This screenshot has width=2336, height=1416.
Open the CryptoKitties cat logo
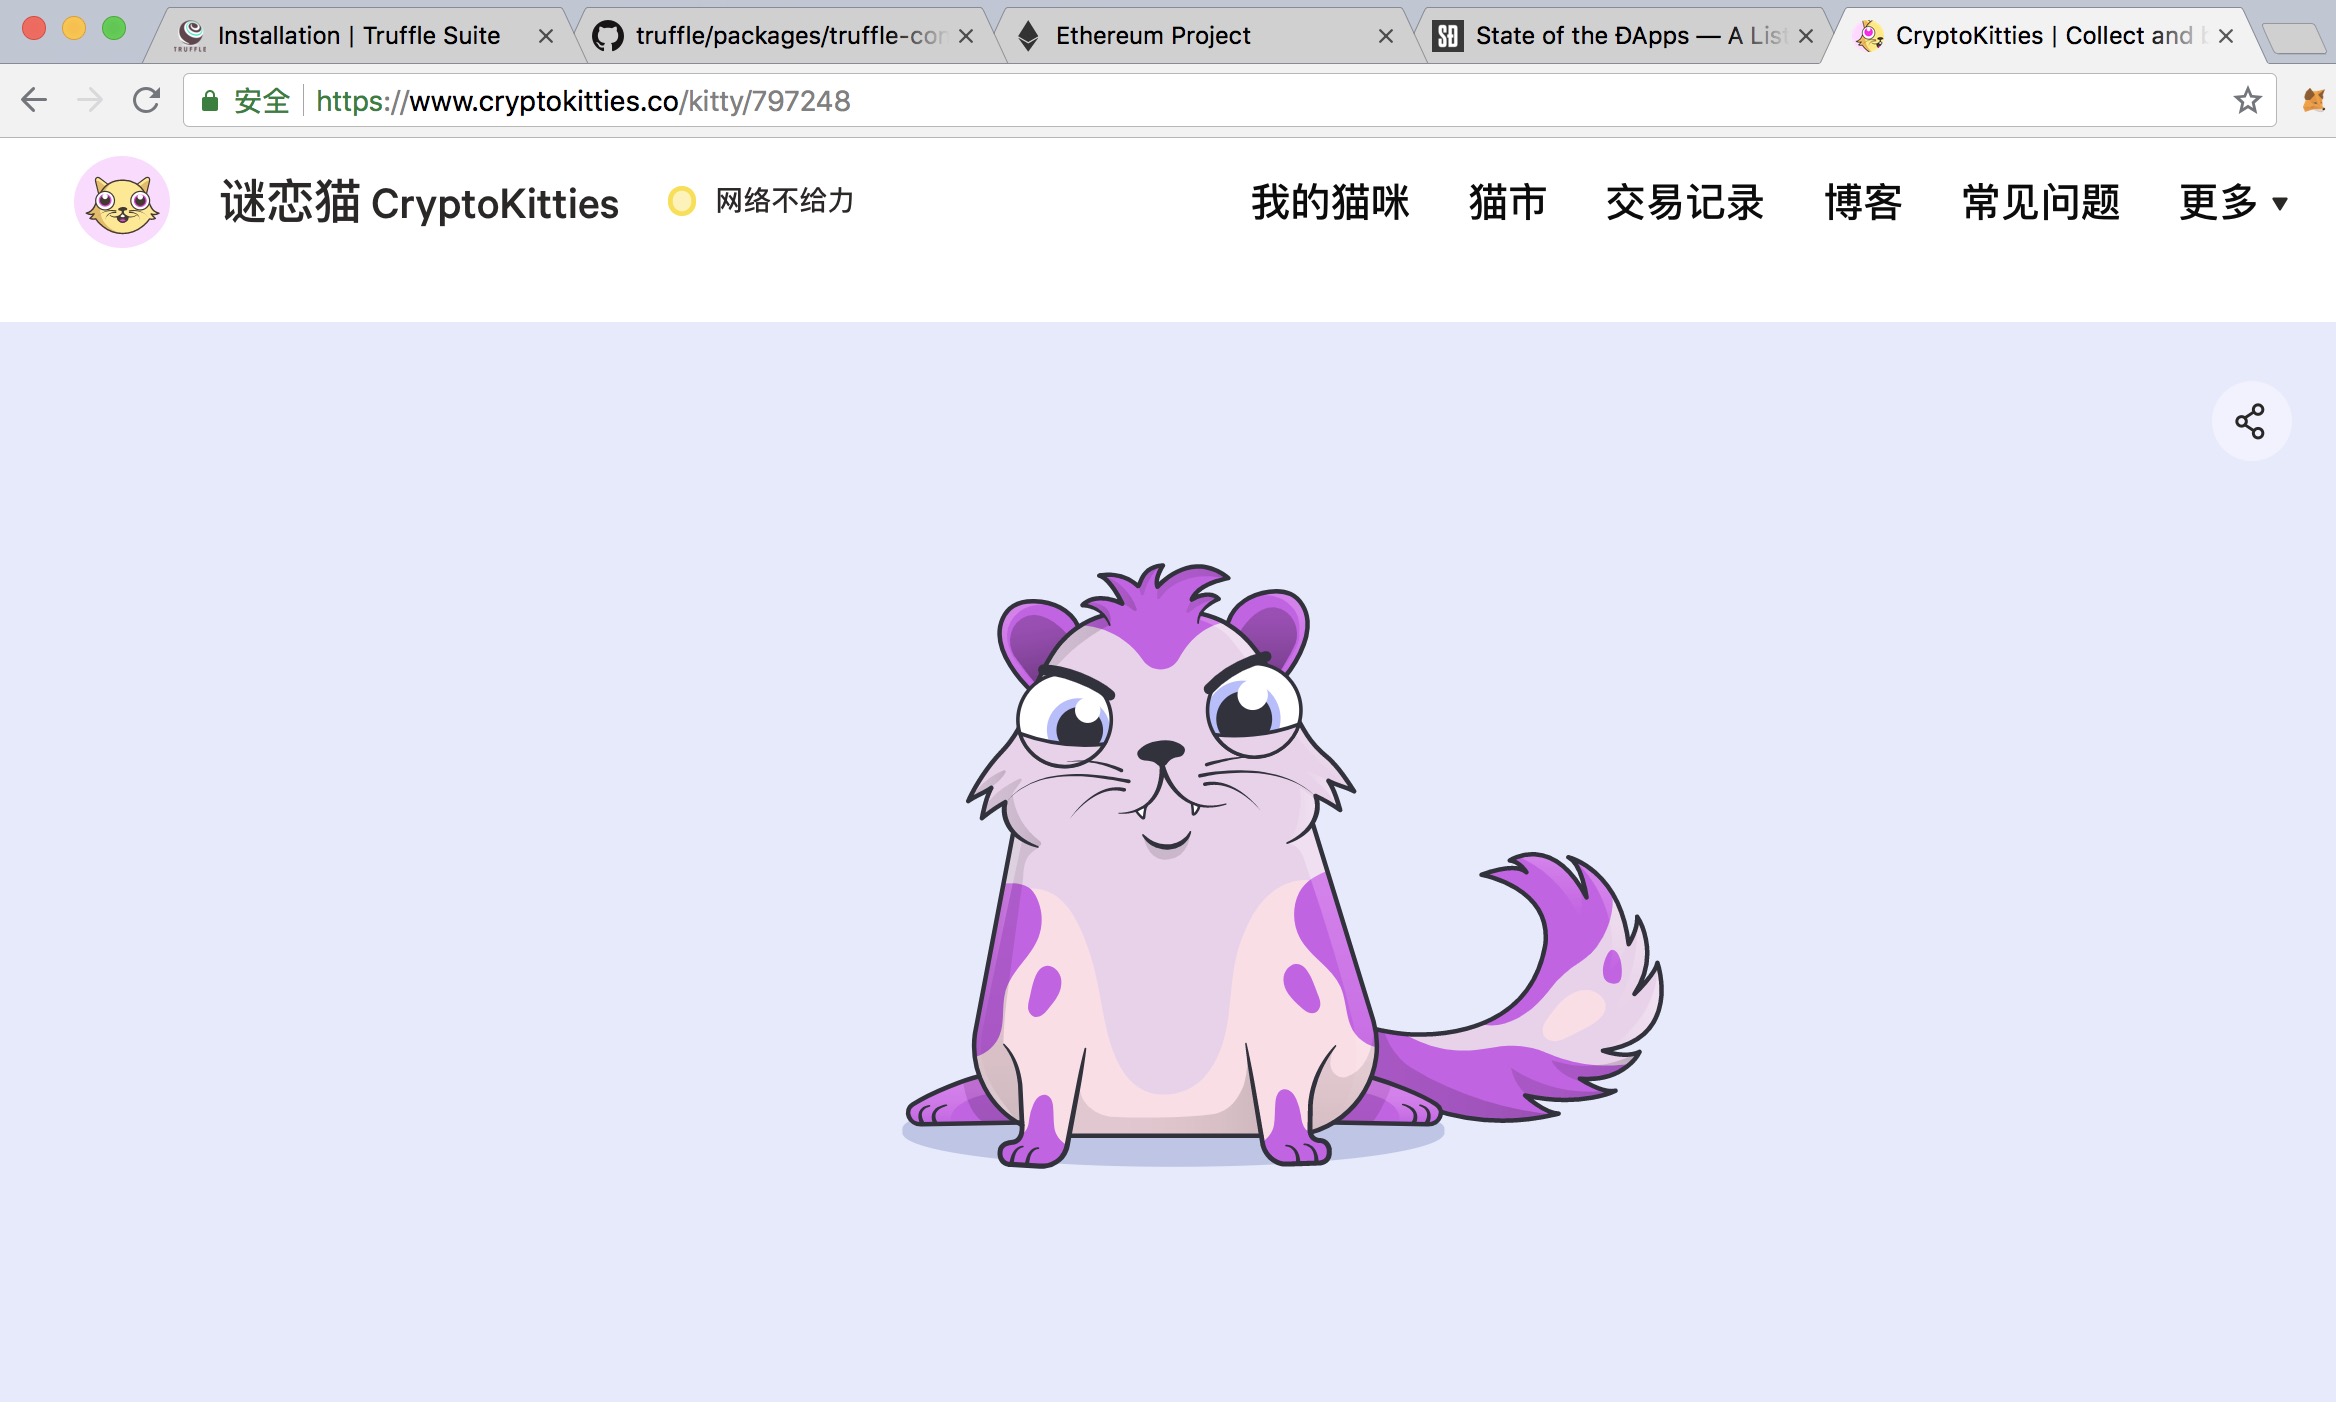click(122, 202)
